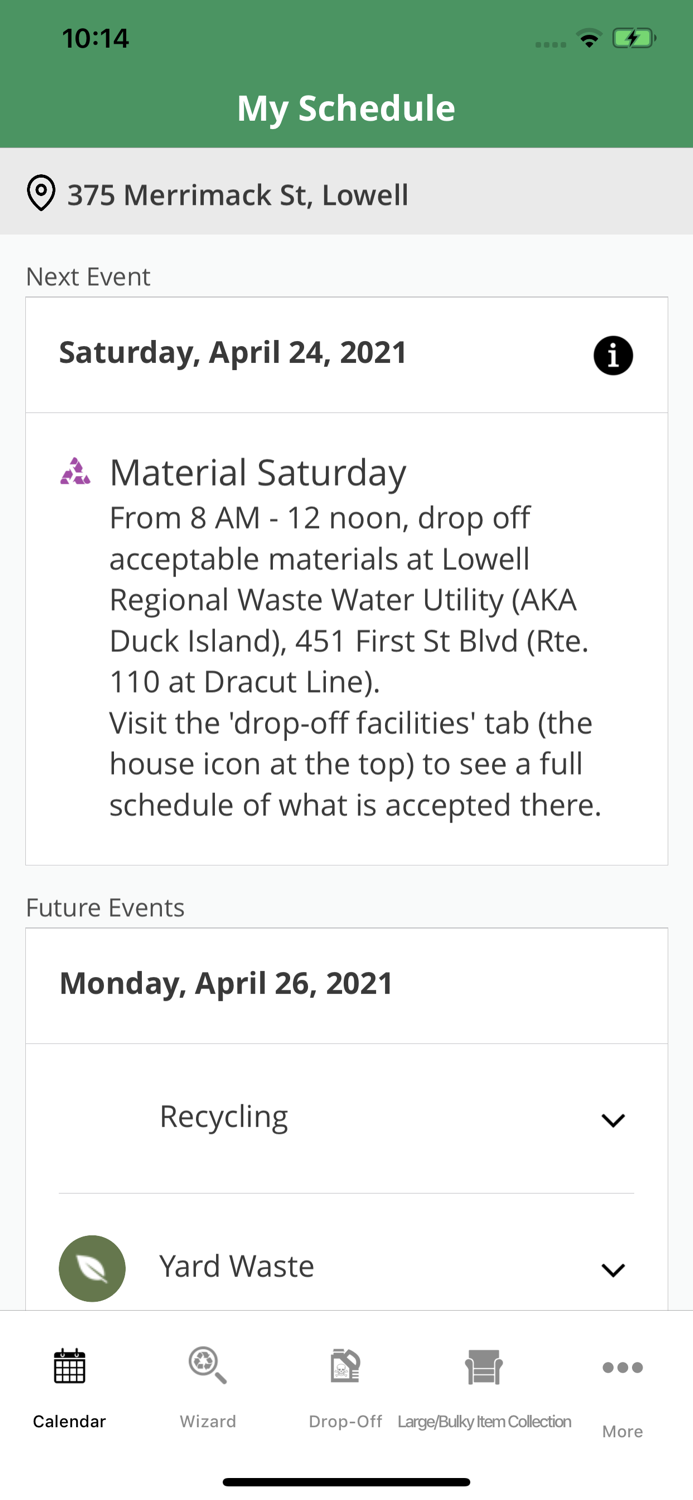Collapse the Recycling chevron arrow
The width and height of the screenshot is (693, 1500).
tap(614, 1120)
